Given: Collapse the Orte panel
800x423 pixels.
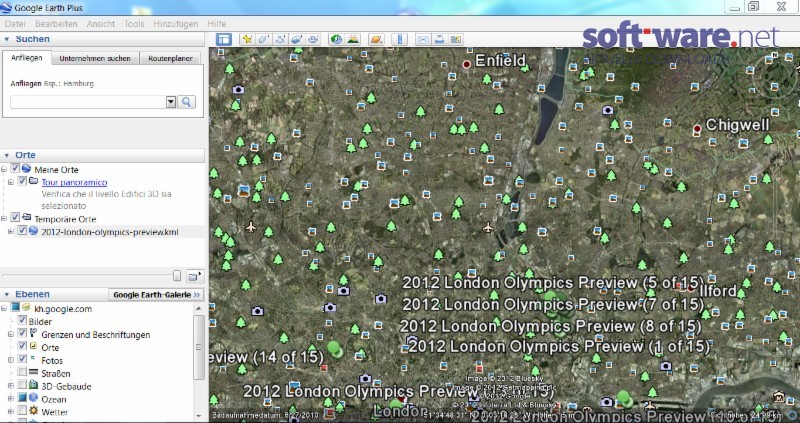Looking at the screenshot, I should pos(7,155).
